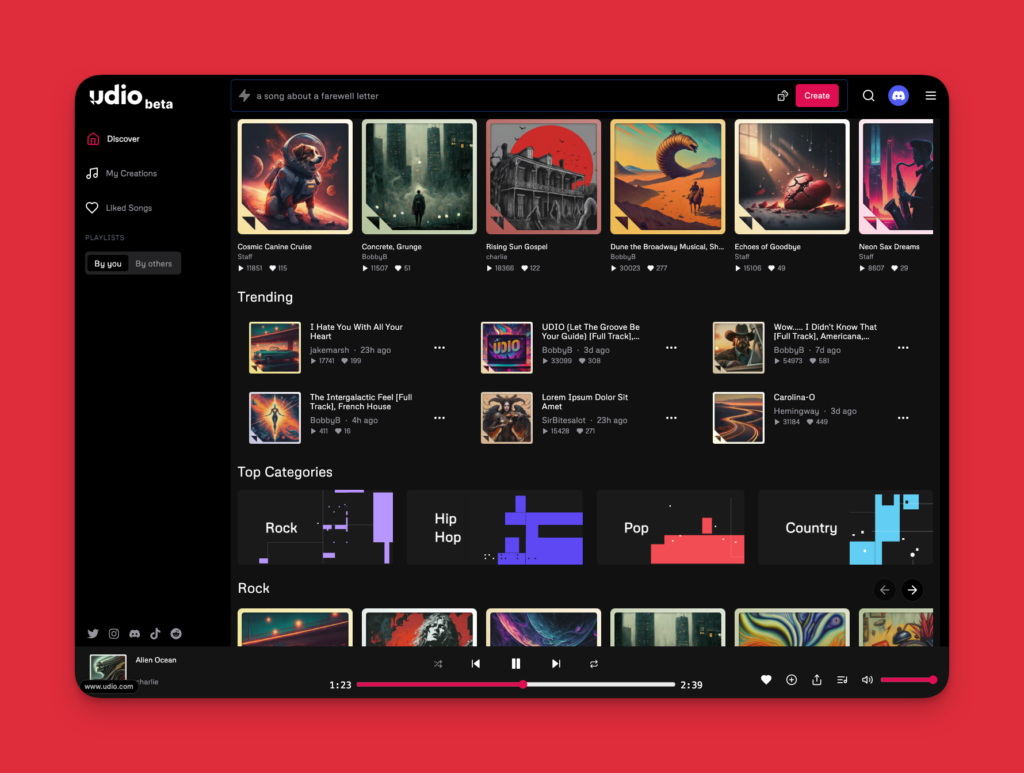Skip to next track
Screen dimensions: 1024x773
click(x=556, y=663)
